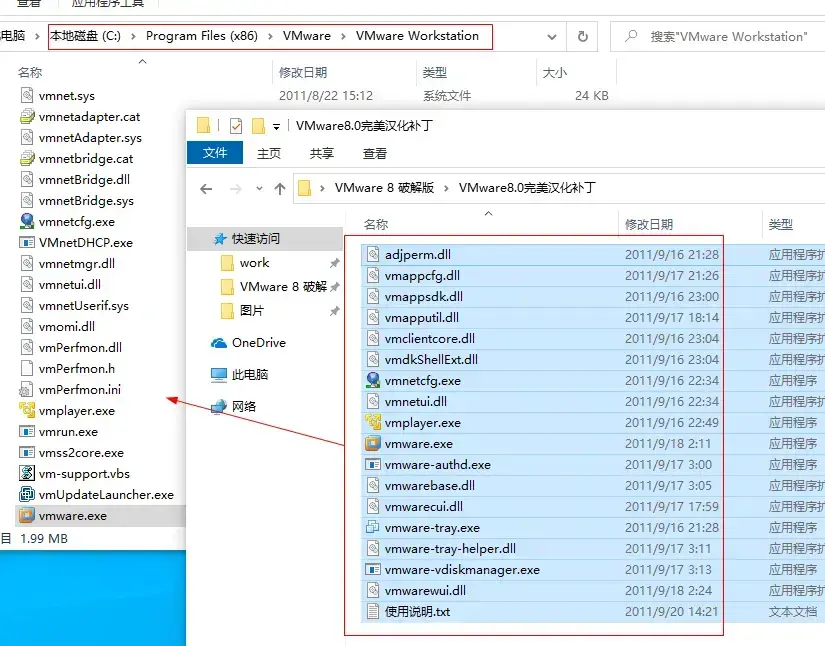825x646 pixels.
Task: Click the vmware-tray.exe icon
Action: [x=373, y=527]
